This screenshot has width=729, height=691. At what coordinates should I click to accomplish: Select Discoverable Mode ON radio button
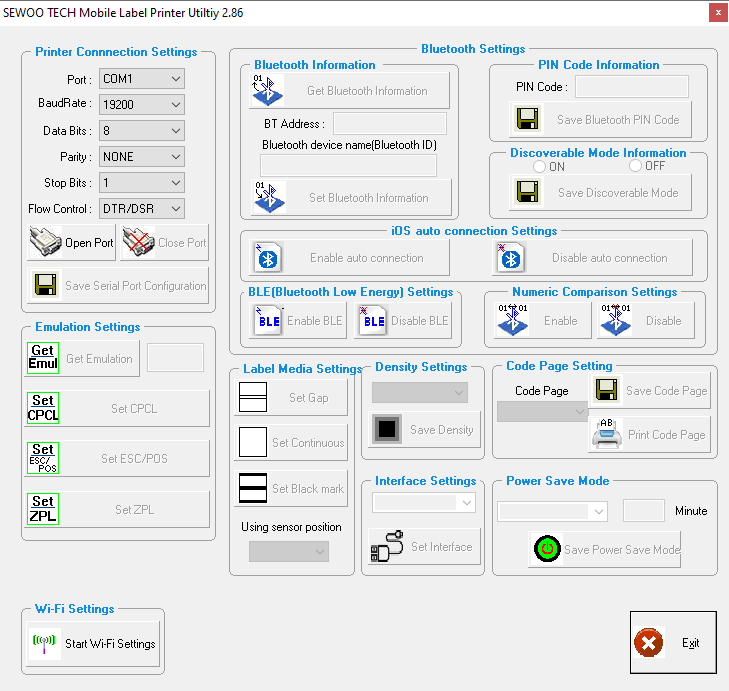click(539, 166)
